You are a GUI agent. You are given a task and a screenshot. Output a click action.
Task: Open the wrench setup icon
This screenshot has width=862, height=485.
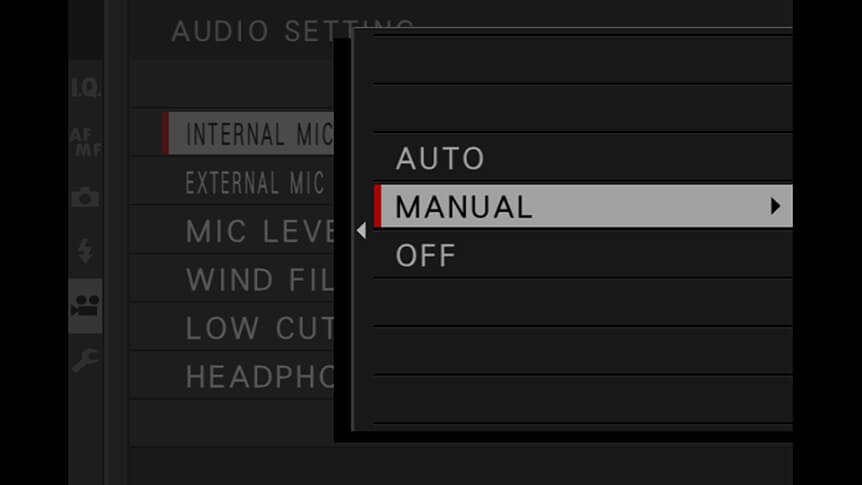click(x=85, y=361)
